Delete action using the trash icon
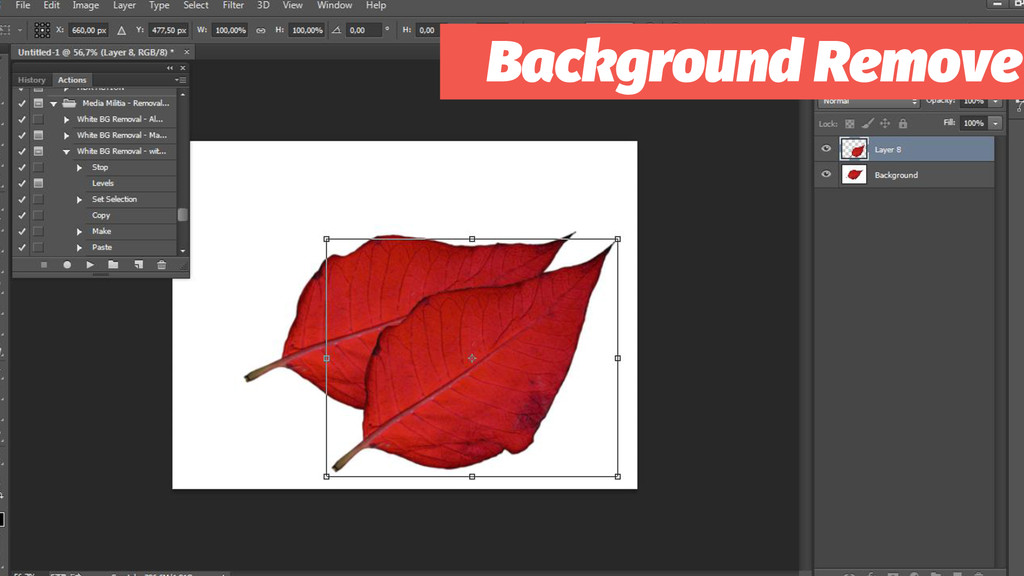The height and width of the screenshot is (576, 1024). pos(161,265)
